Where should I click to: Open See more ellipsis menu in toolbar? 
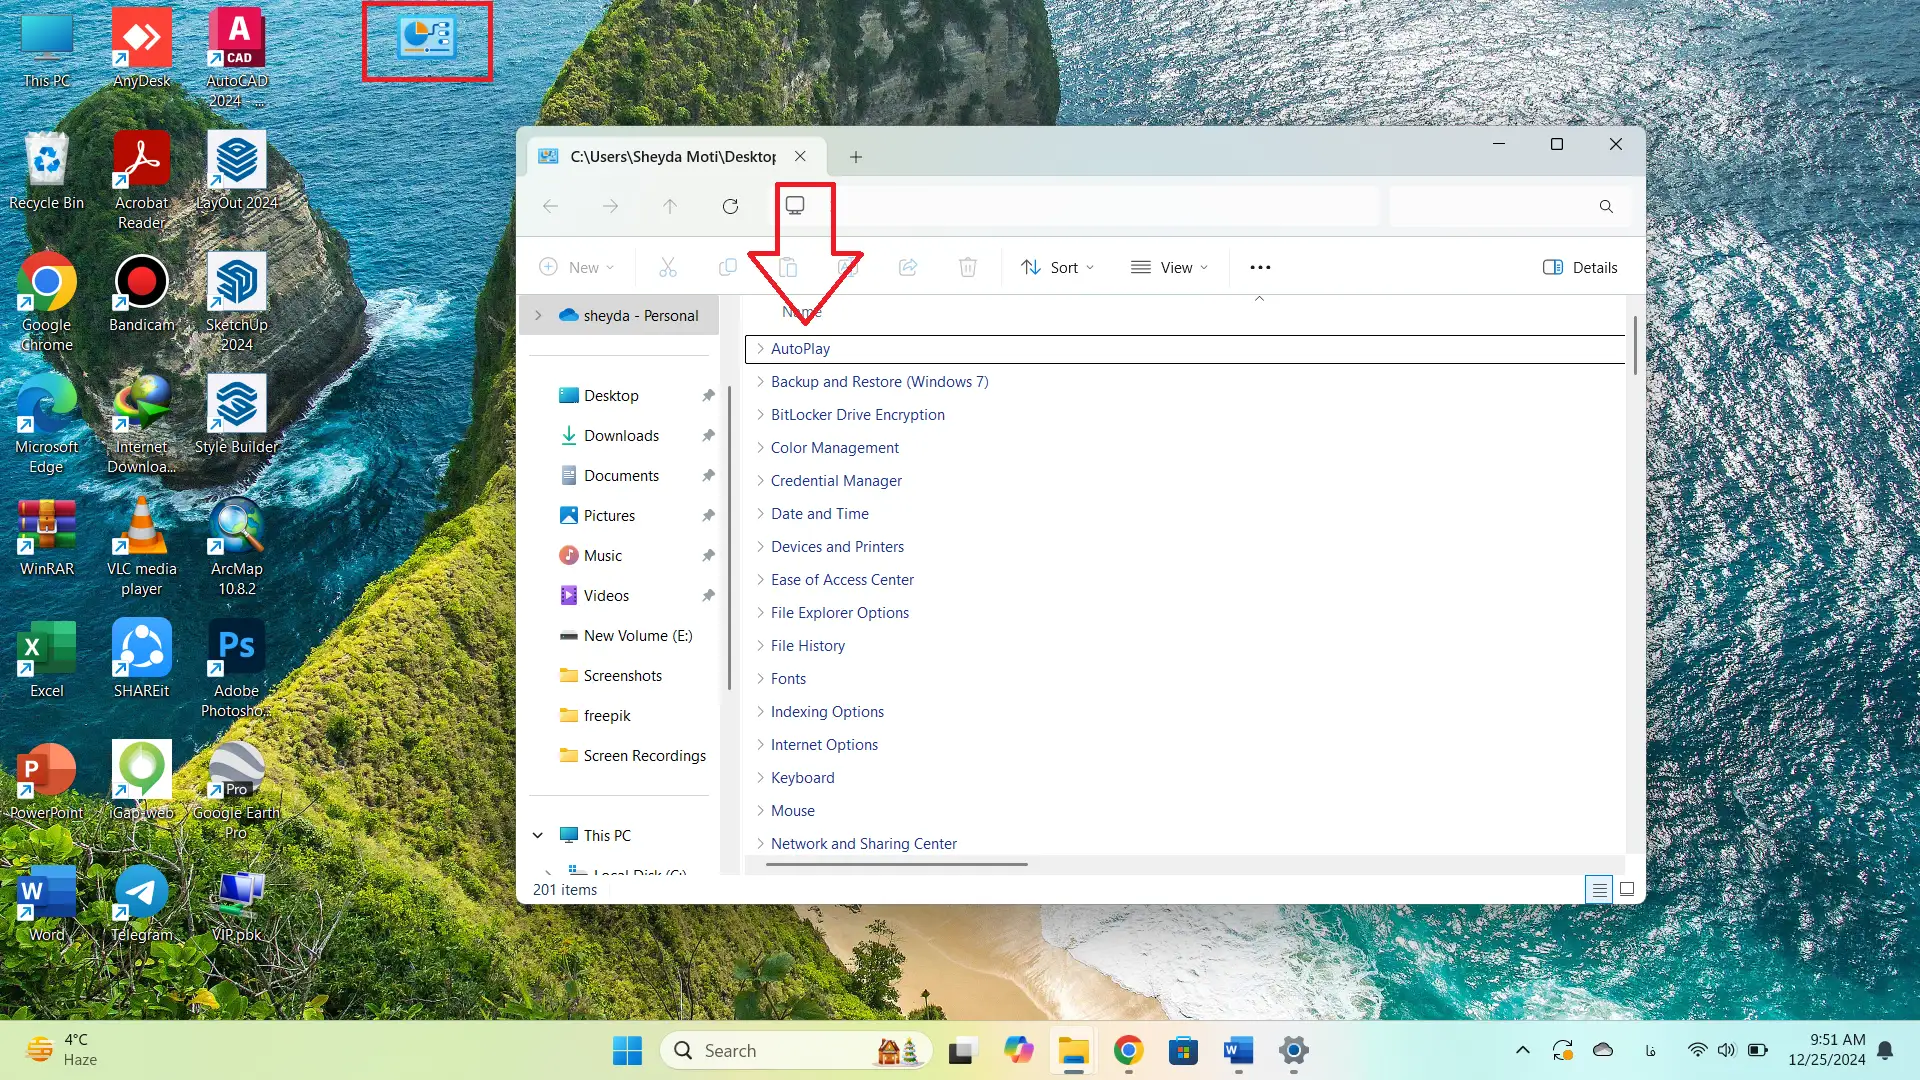click(1260, 267)
